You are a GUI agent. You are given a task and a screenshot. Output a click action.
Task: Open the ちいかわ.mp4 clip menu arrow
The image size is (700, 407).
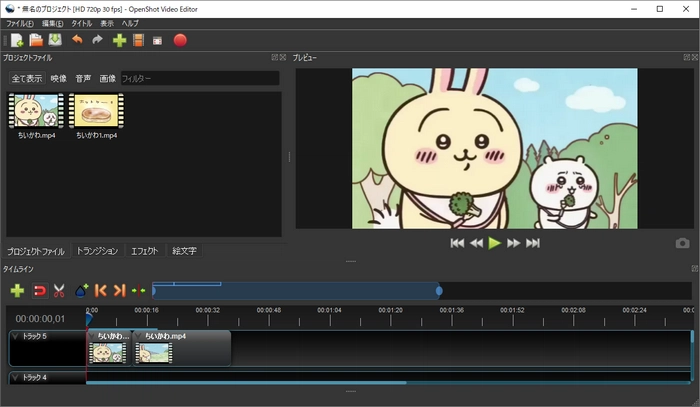(x=140, y=337)
